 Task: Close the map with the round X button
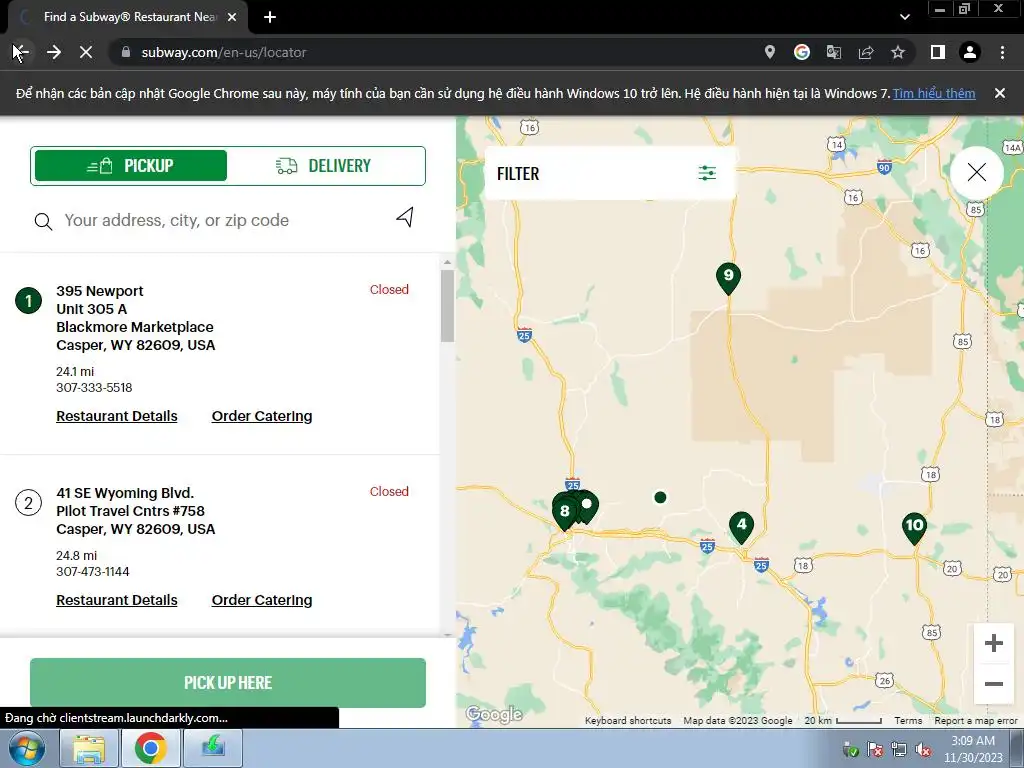point(976,172)
